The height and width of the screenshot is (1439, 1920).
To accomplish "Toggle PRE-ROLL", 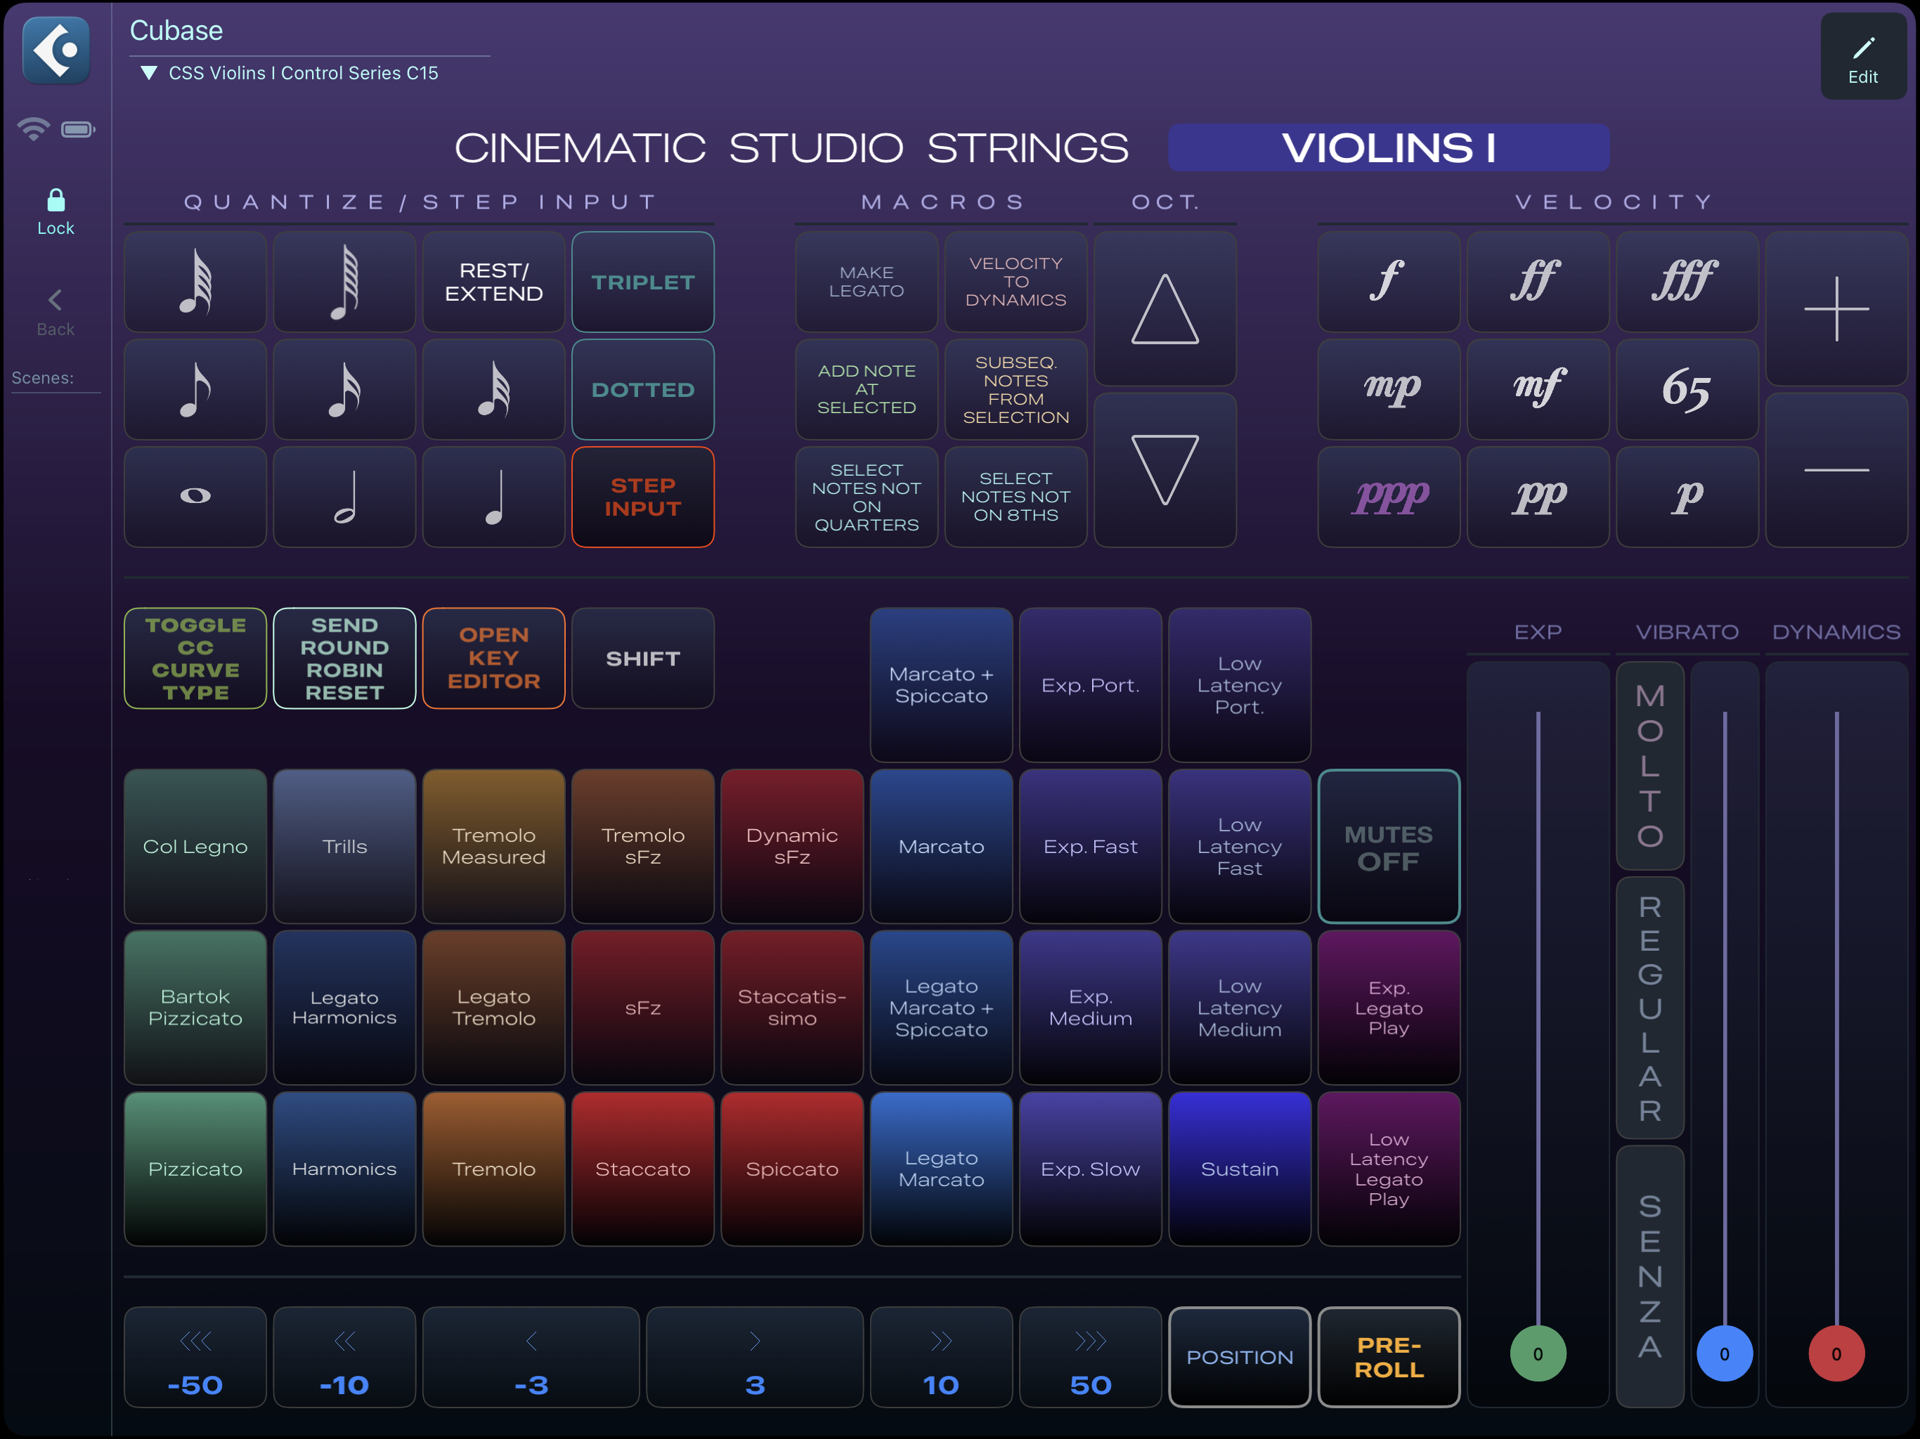I will click(x=1388, y=1357).
